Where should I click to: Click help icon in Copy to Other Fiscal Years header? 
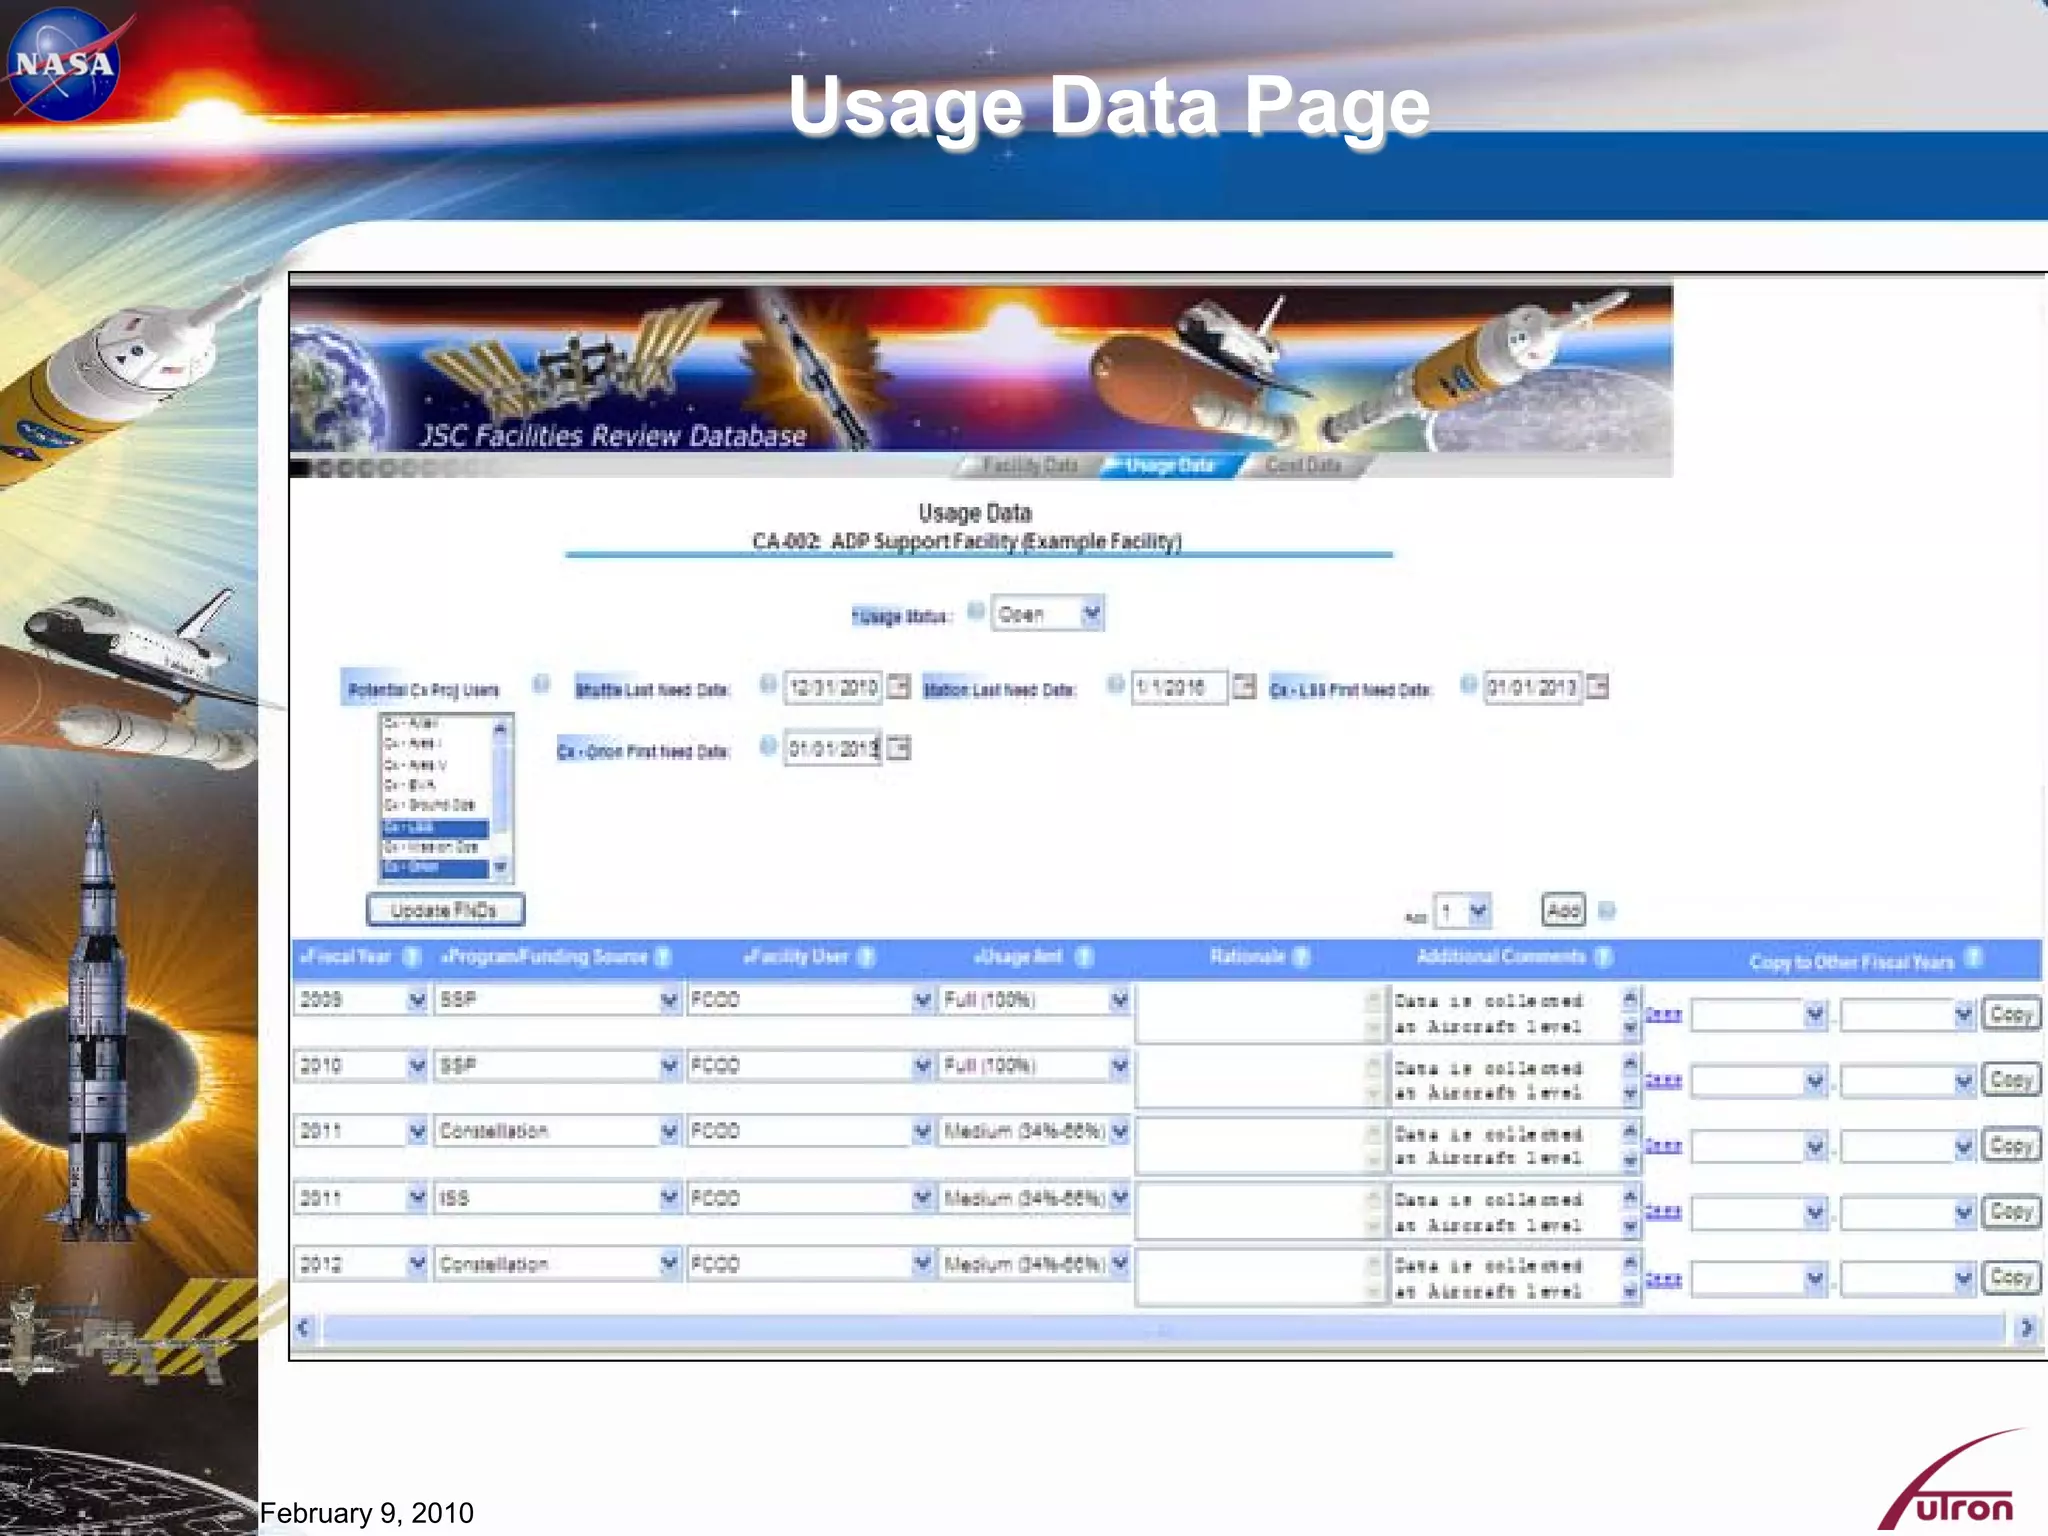[x=1973, y=957]
